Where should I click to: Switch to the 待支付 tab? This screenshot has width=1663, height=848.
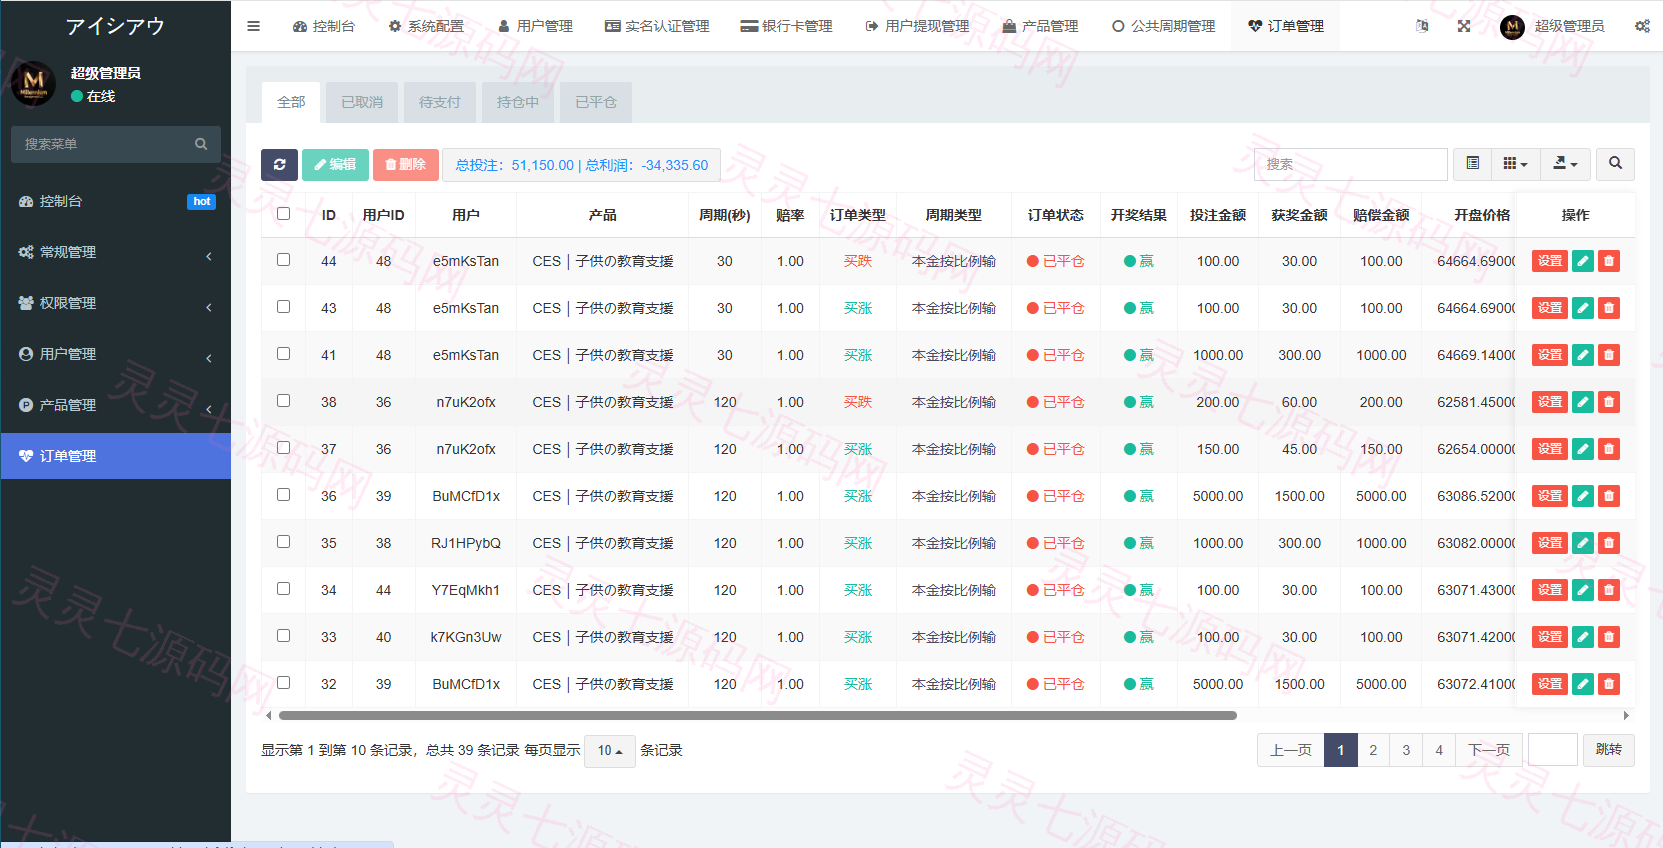tap(440, 102)
